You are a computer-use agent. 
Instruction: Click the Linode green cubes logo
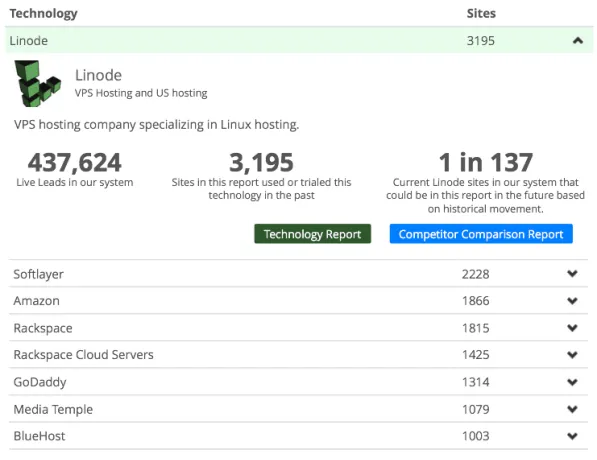click(x=37, y=83)
